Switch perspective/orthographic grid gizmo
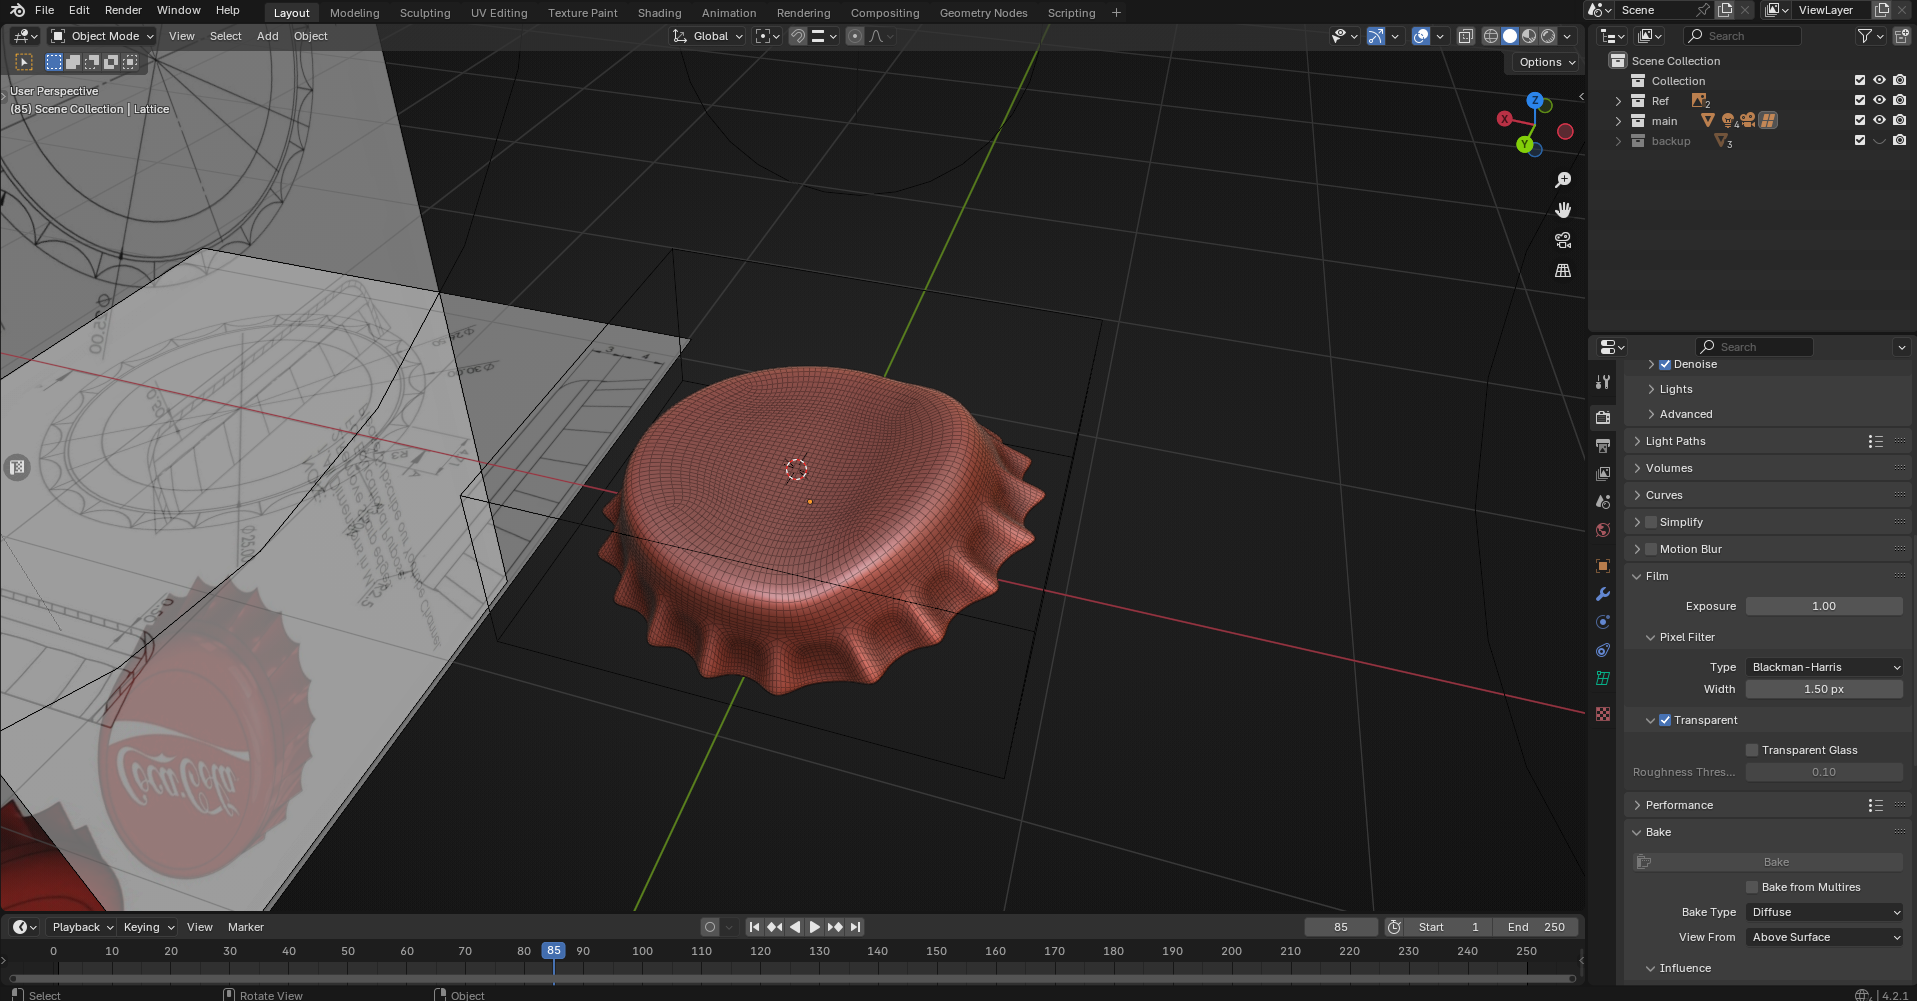This screenshot has width=1917, height=1001. pos(1563,270)
